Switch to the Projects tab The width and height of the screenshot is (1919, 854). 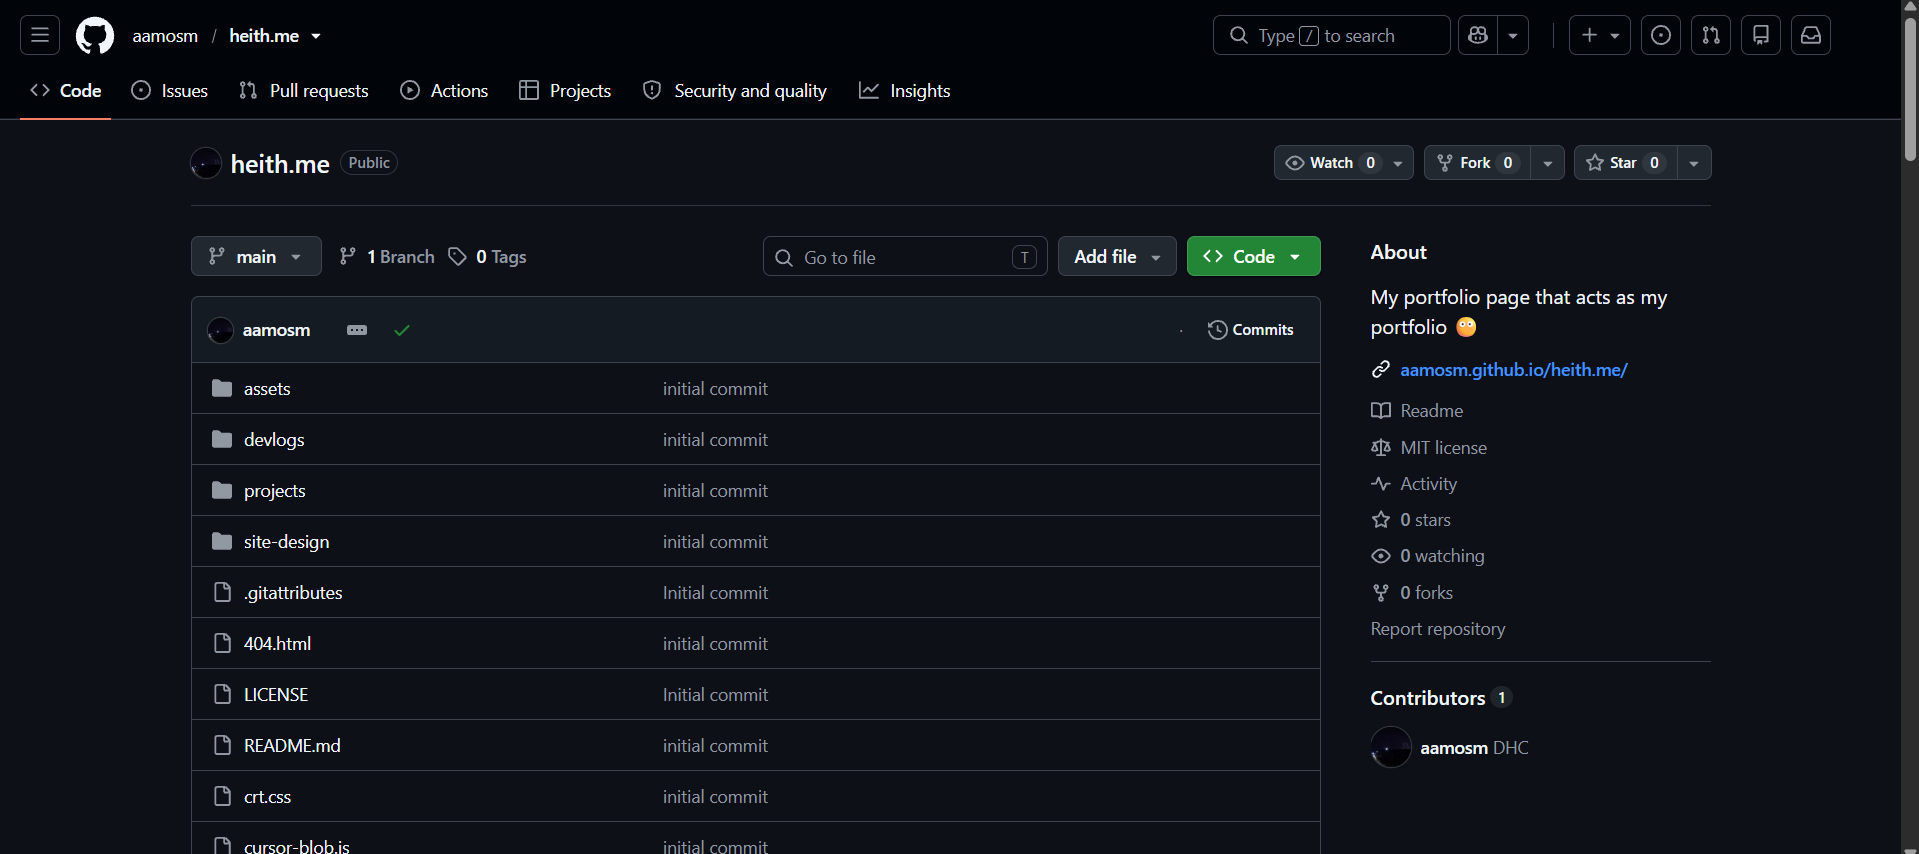[x=565, y=90]
